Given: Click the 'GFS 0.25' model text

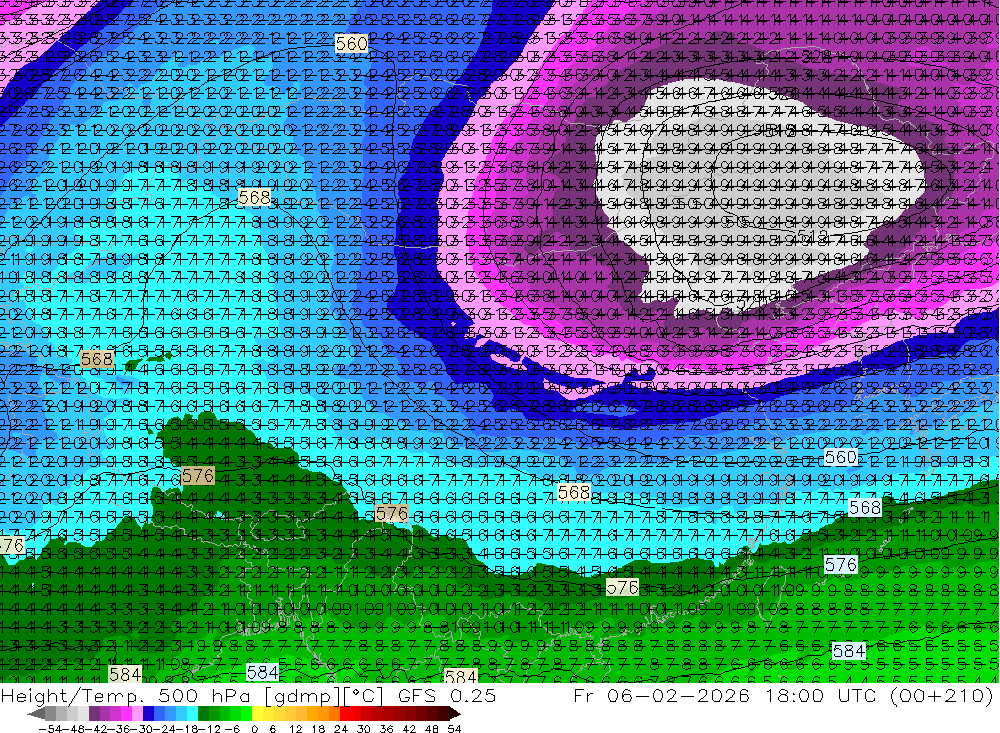Looking at the screenshot, I should [446, 696].
